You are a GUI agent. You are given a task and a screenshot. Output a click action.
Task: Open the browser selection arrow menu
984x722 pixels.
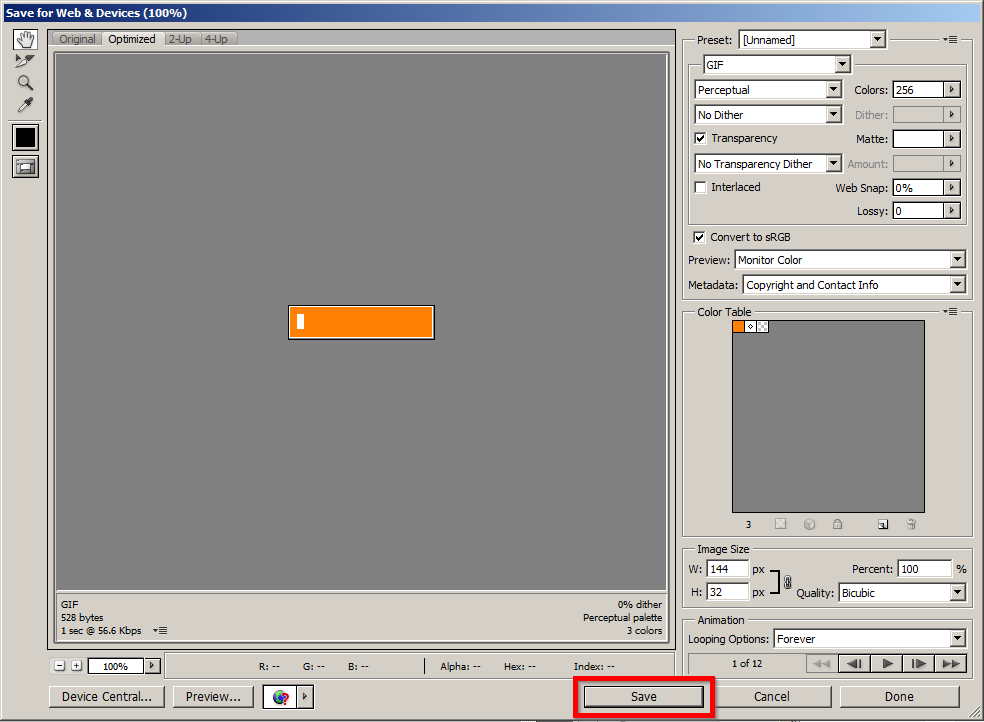click(x=305, y=696)
